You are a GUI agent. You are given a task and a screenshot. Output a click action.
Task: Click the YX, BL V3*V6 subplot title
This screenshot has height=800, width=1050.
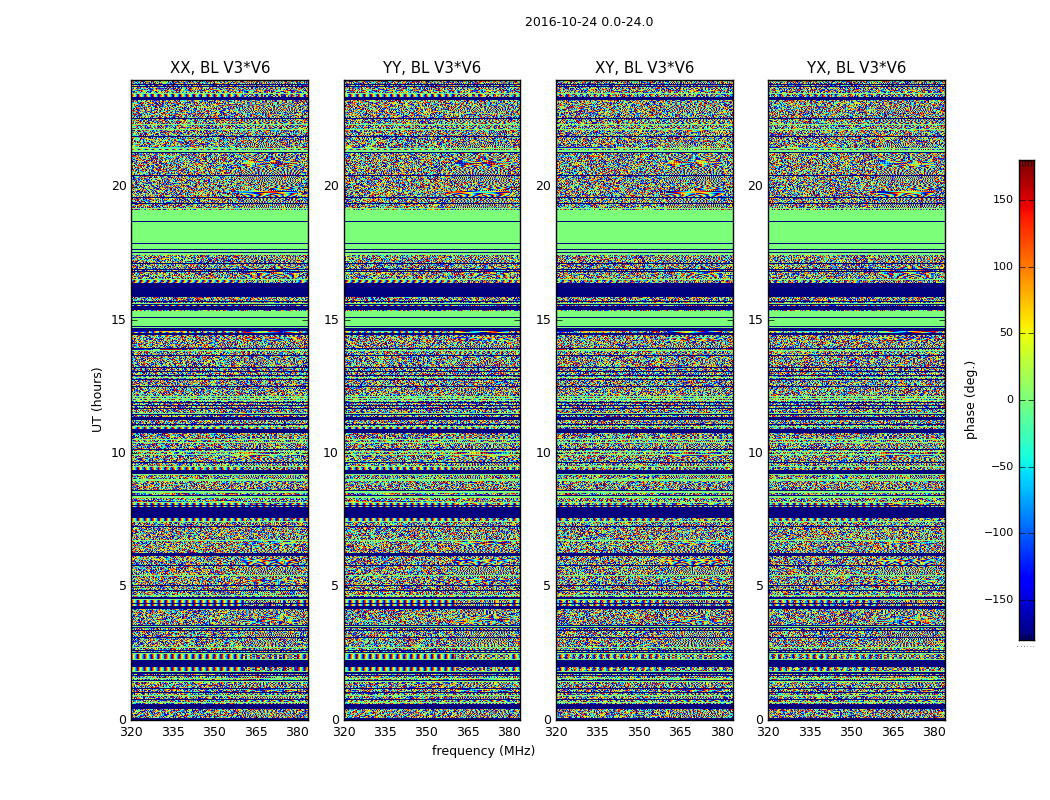click(856, 68)
